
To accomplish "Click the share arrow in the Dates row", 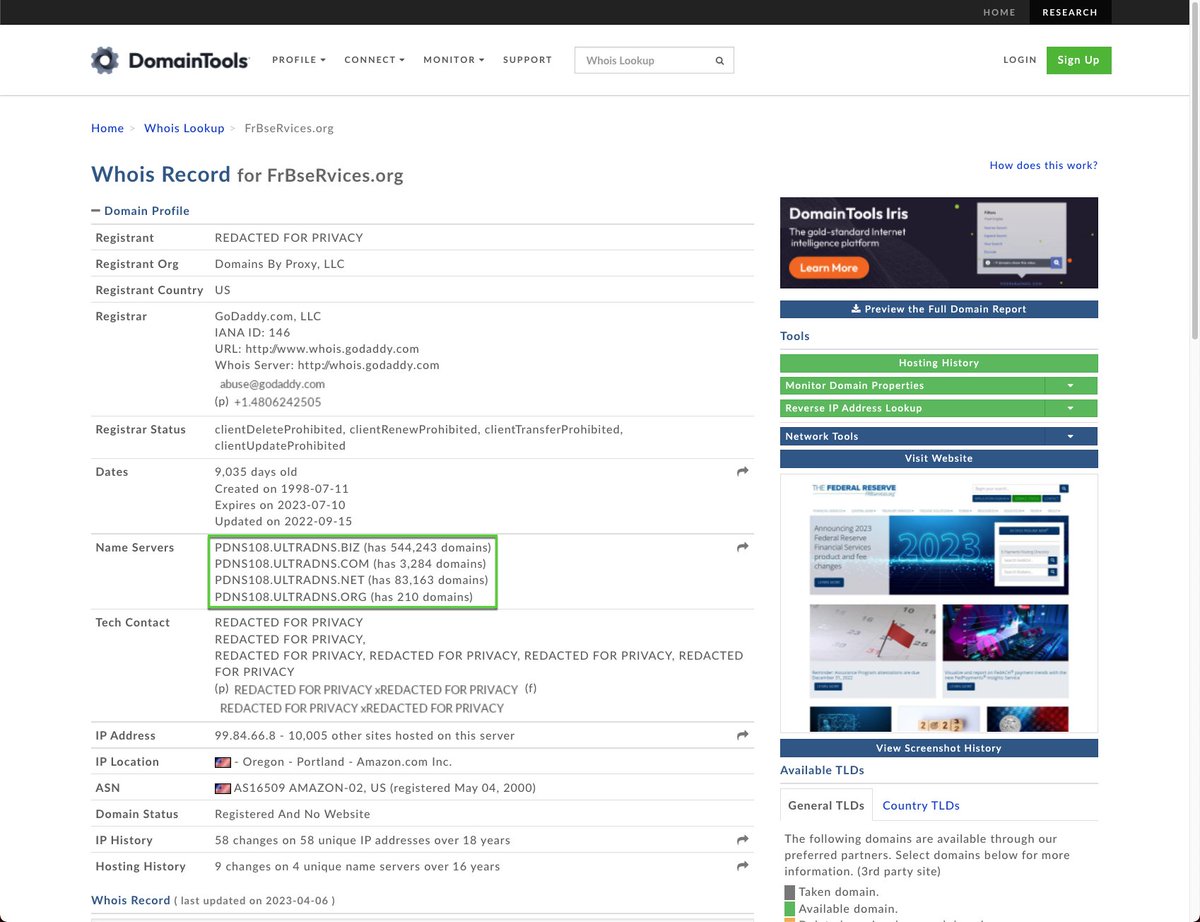I will point(743,471).
